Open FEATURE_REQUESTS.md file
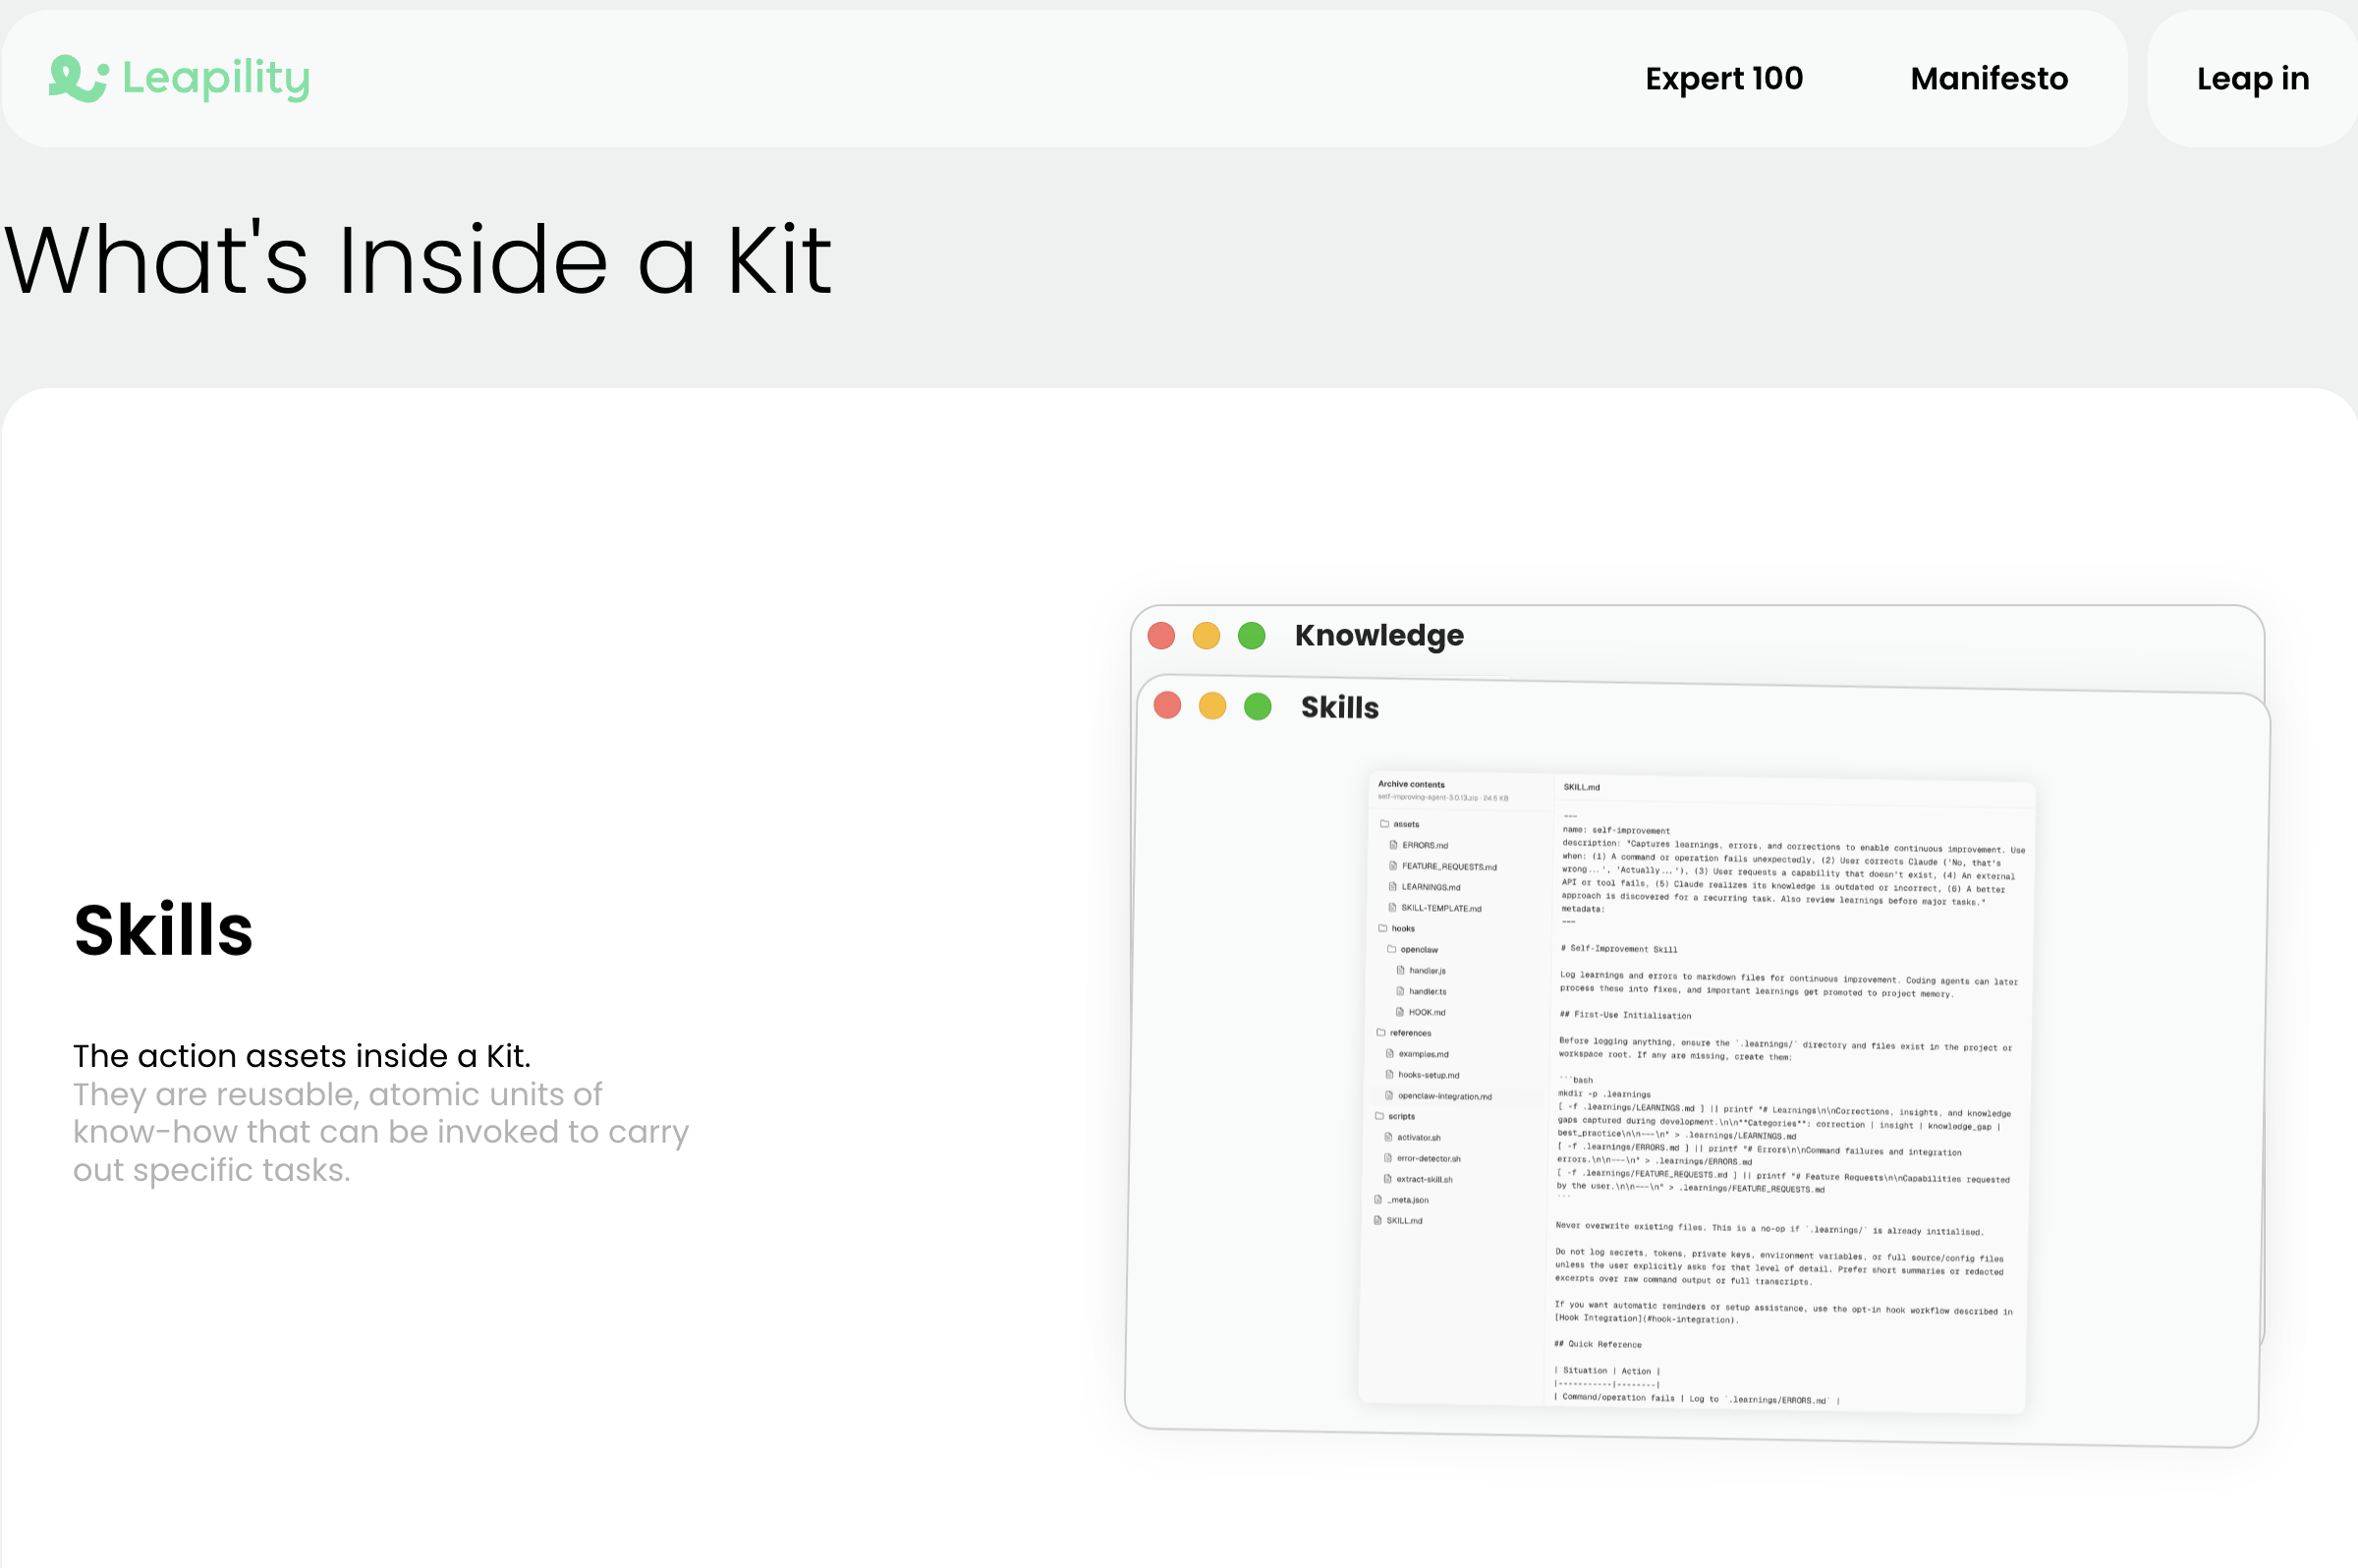Screen dimensions: 2358x1568 click(x=1442, y=866)
